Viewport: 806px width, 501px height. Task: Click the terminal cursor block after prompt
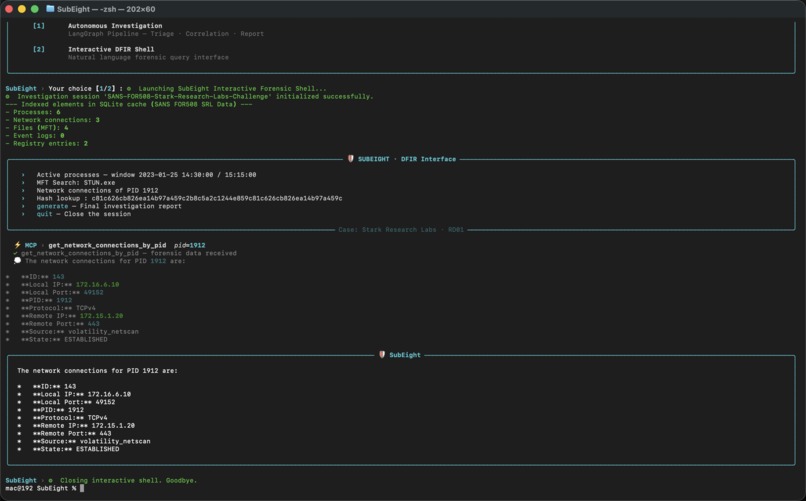[x=82, y=488]
